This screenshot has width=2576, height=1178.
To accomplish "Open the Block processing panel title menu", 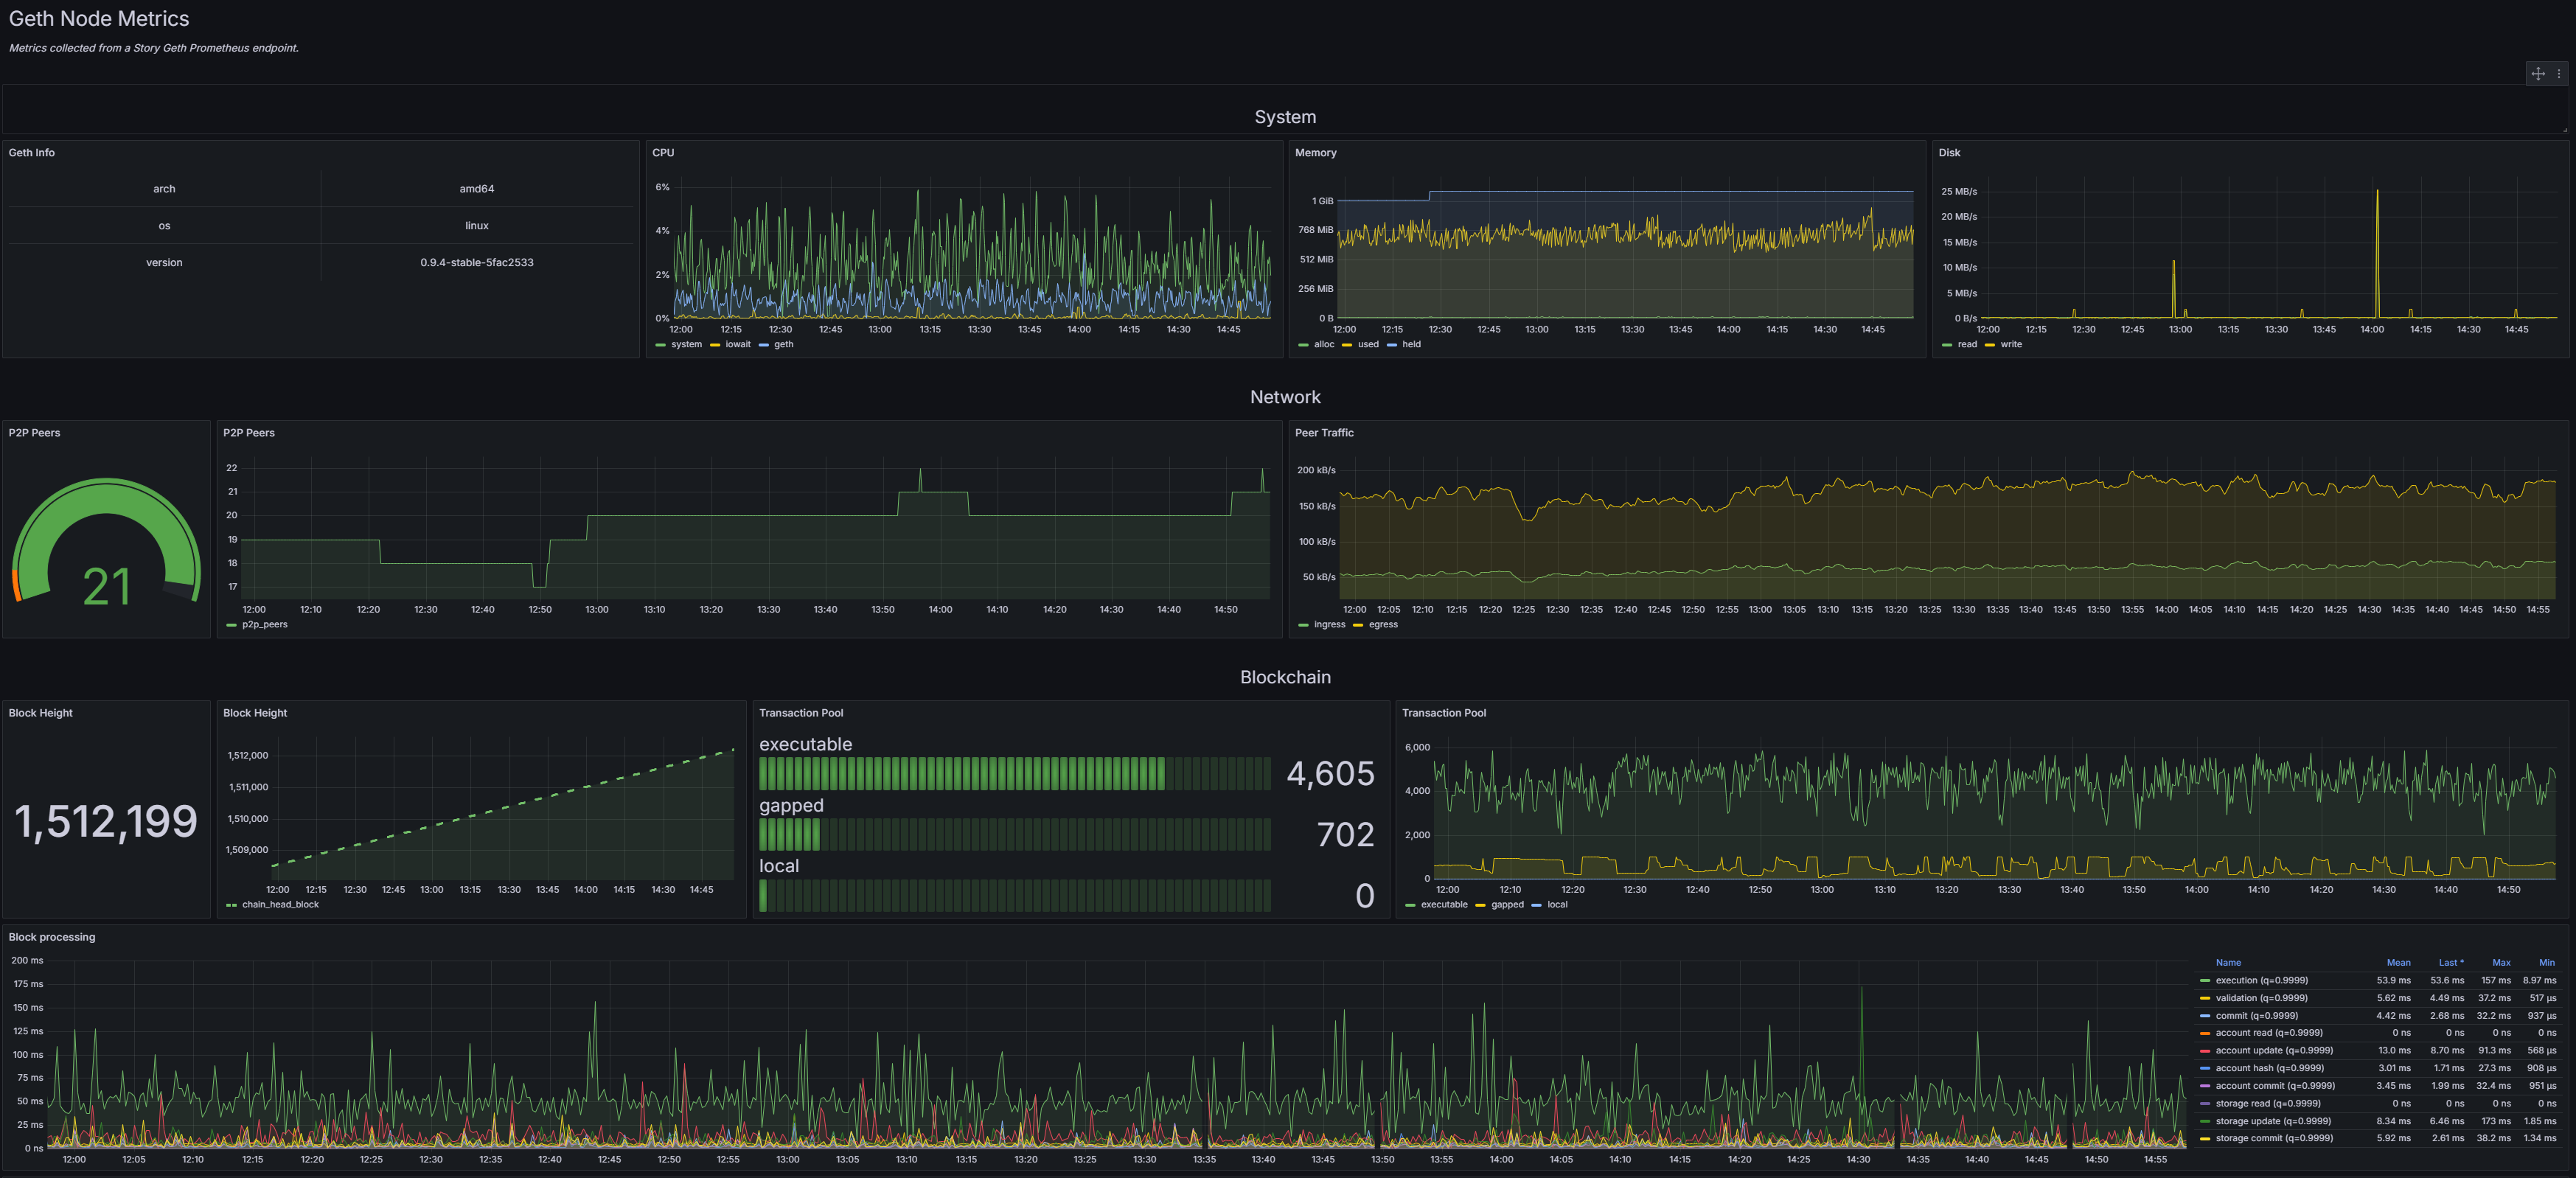I will [52, 937].
